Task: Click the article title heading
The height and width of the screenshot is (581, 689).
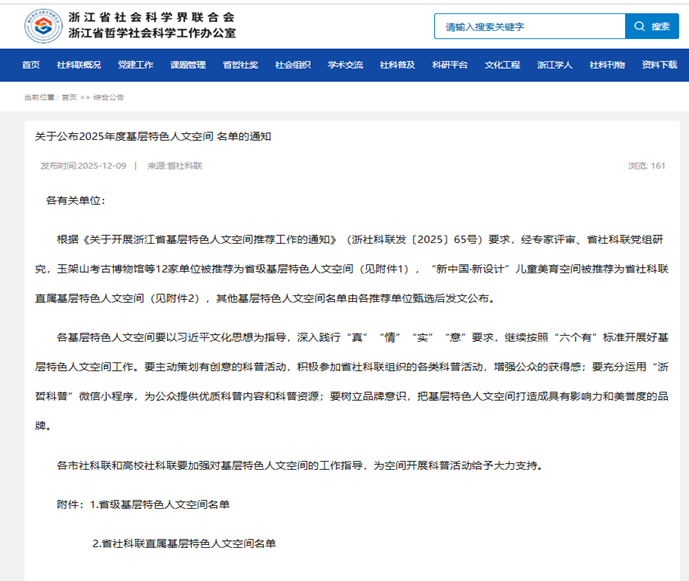Action: click(x=153, y=136)
